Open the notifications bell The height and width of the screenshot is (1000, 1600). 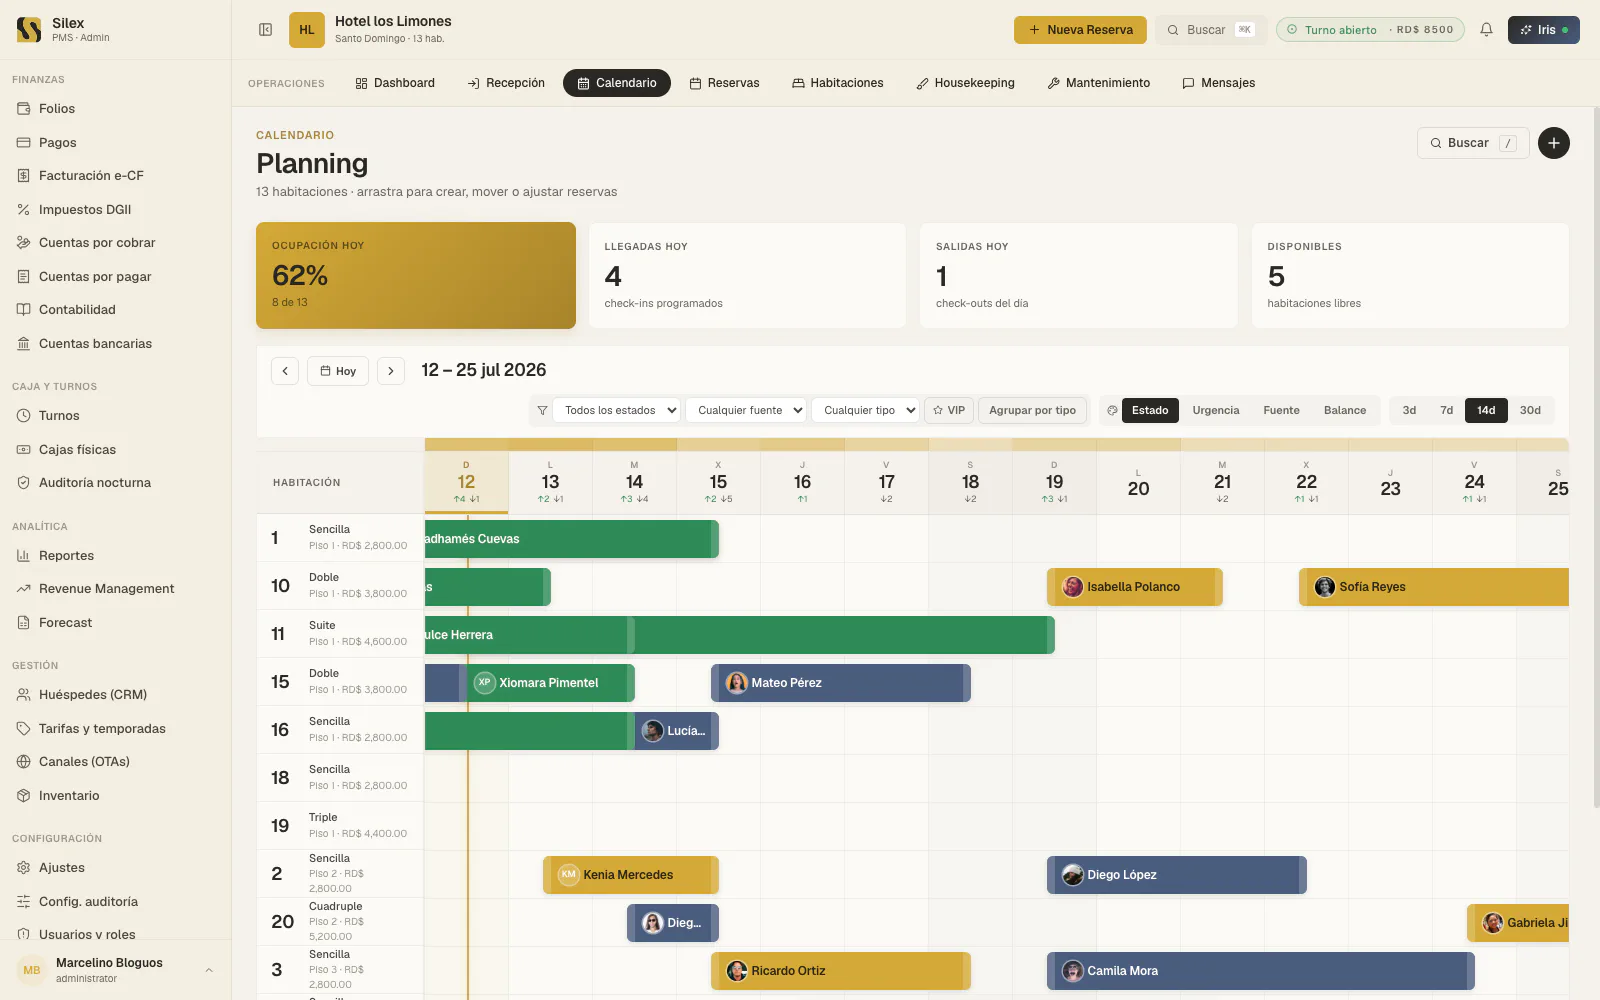[x=1486, y=30]
